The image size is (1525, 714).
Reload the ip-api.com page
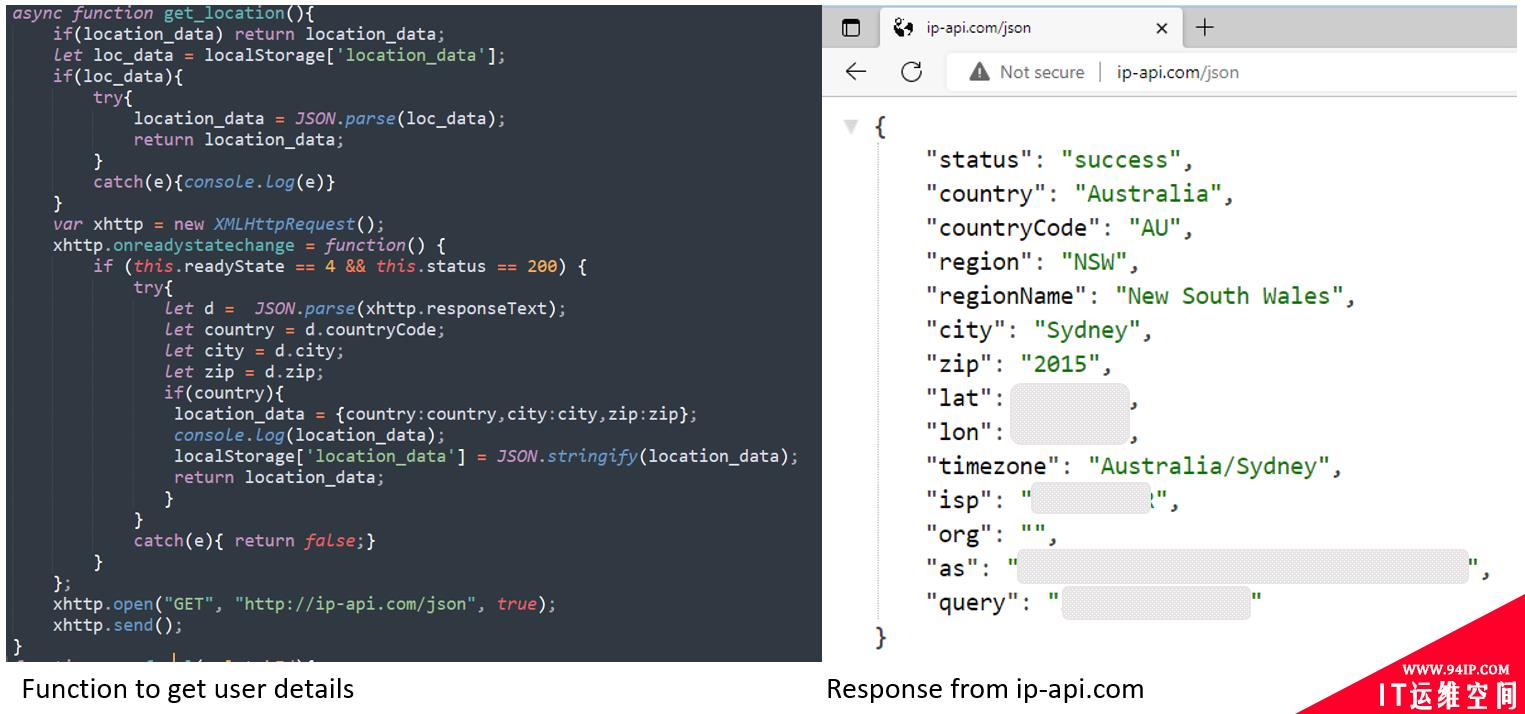point(911,72)
